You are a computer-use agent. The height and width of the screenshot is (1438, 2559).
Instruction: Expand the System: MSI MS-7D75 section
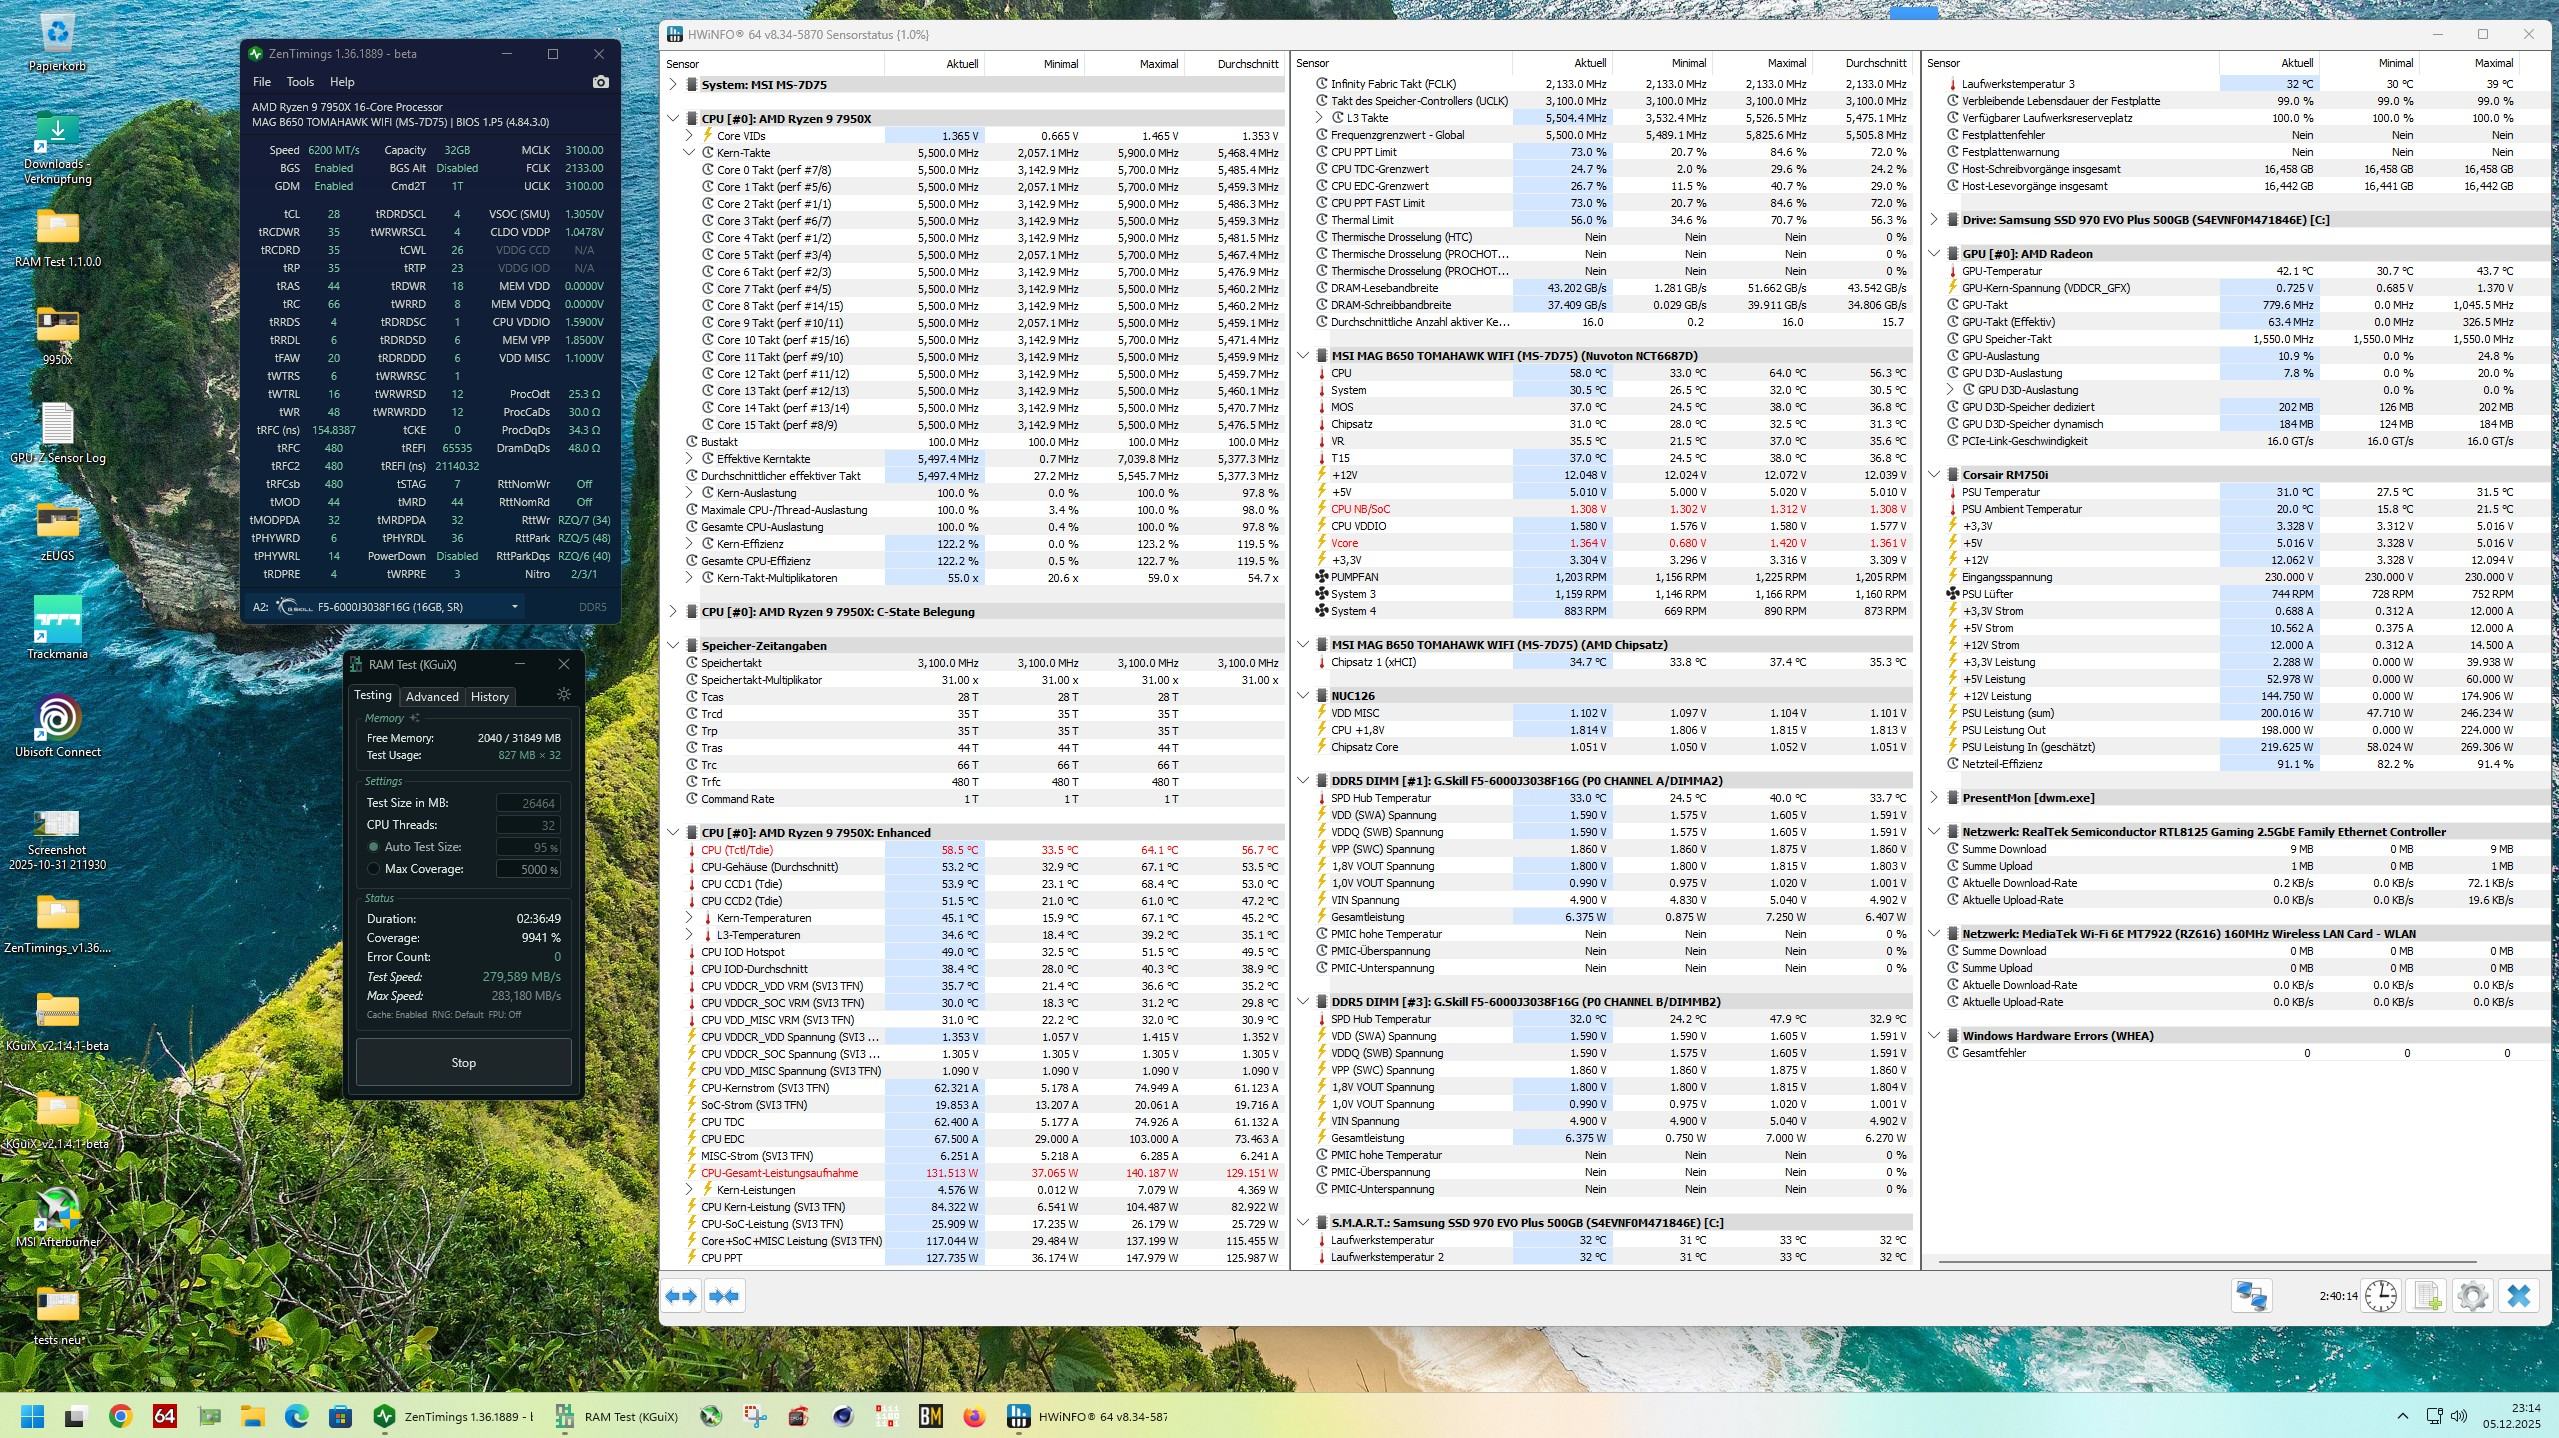(x=673, y=85)
